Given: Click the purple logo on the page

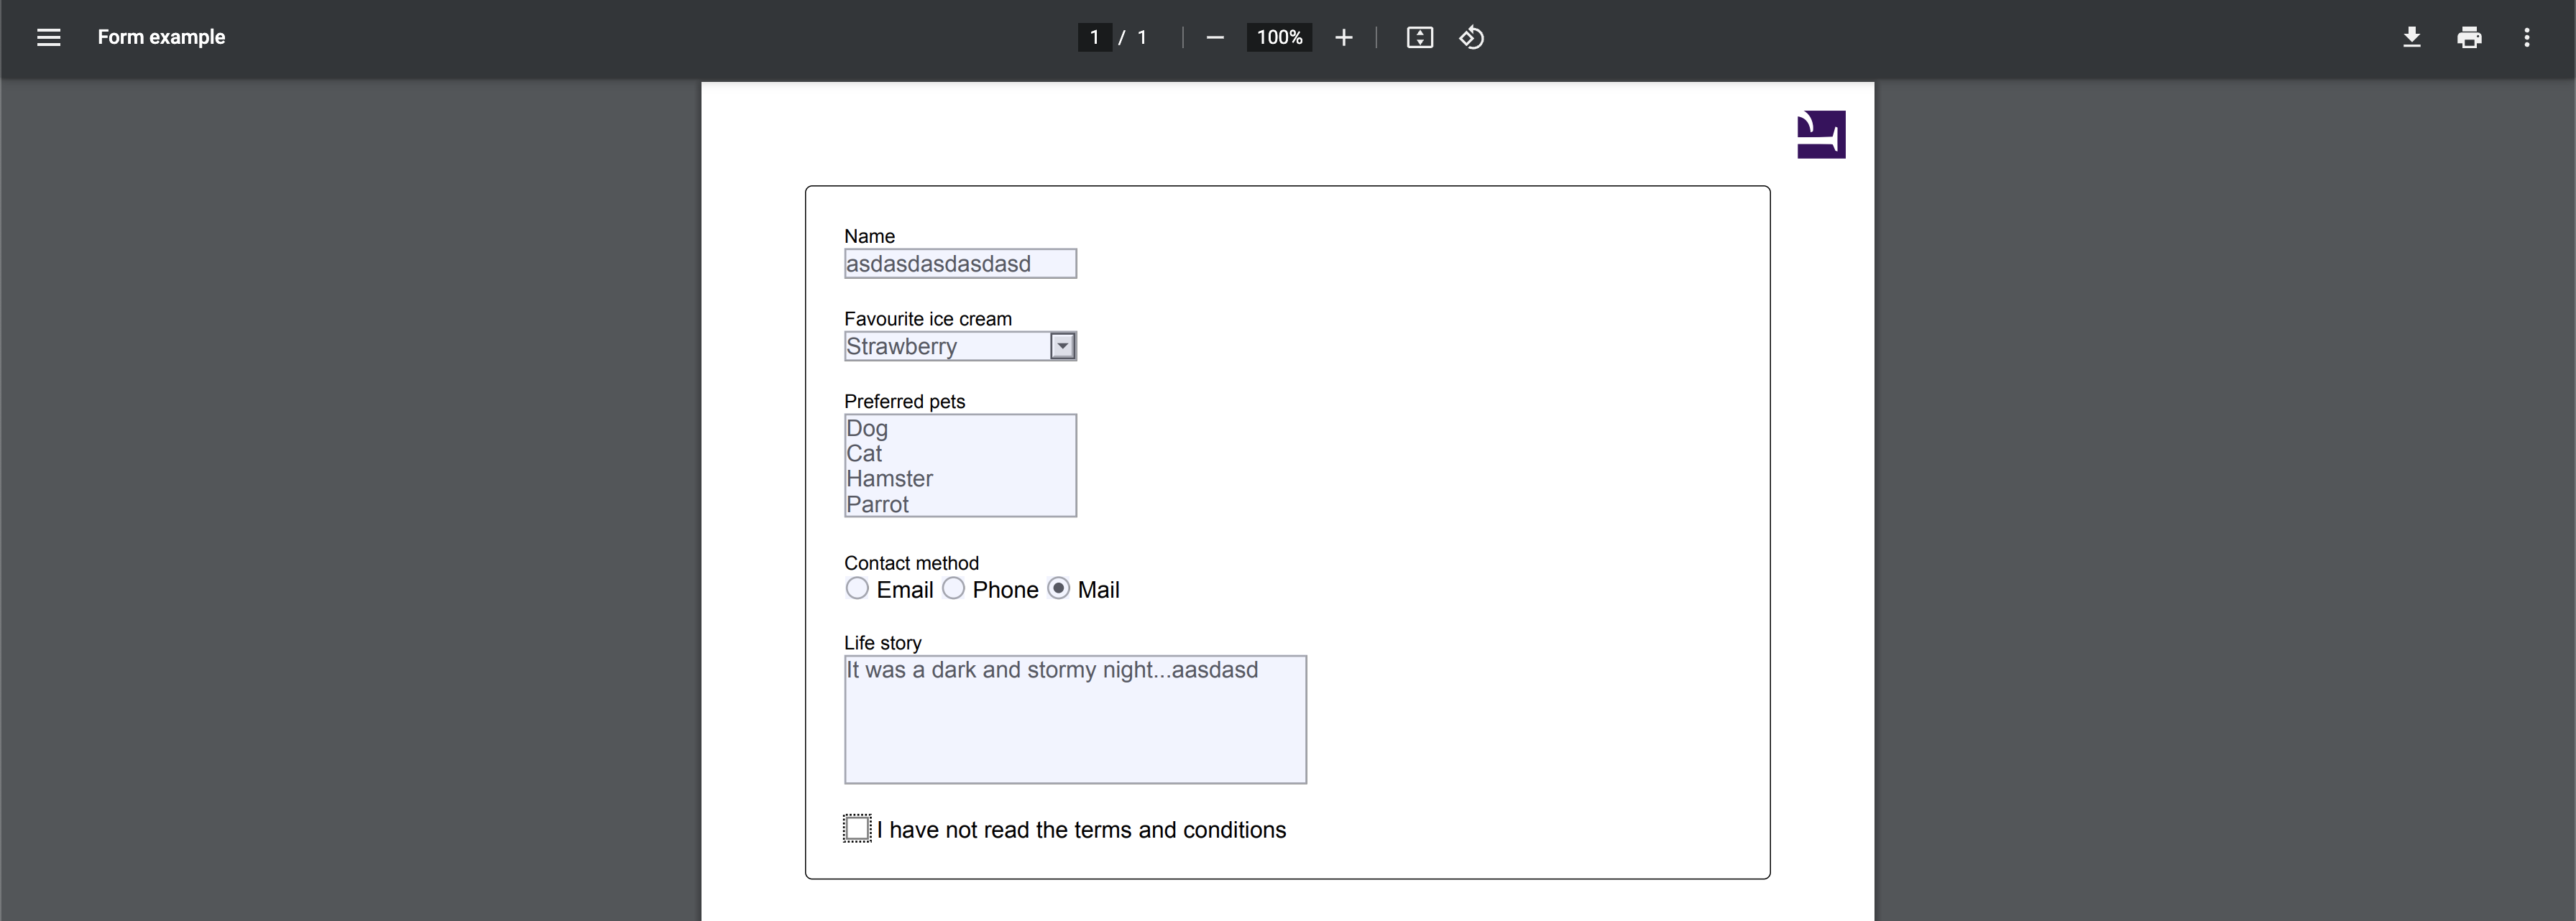Looking at the screenshot, I should pyautogui.click(x=1821, y=134).
